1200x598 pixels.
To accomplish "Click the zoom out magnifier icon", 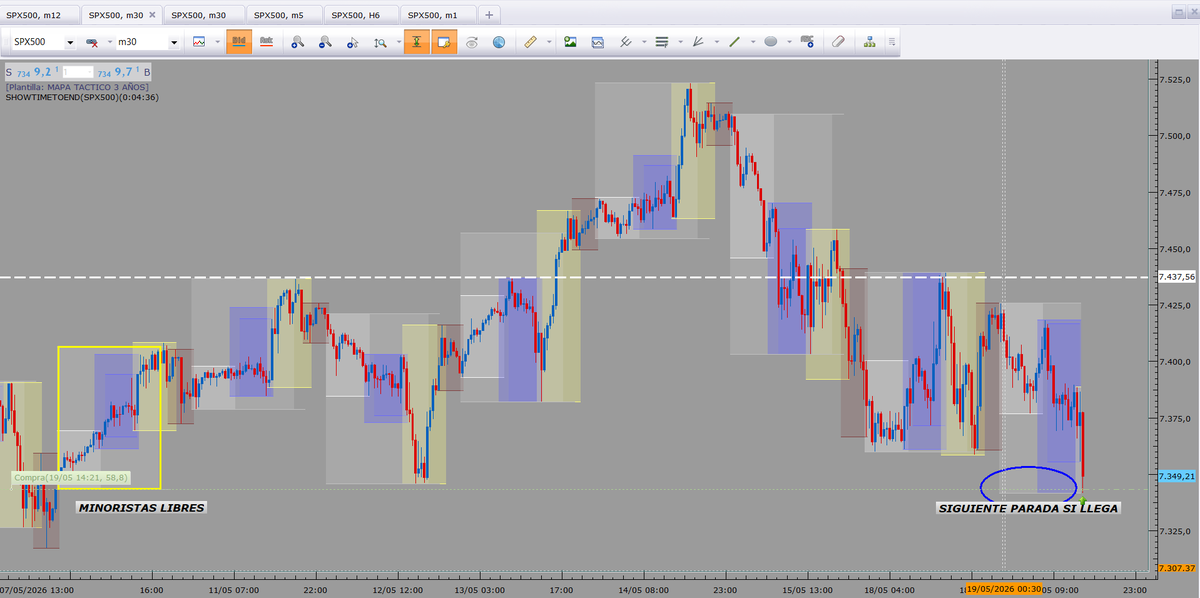I will [x=325, y=42].
